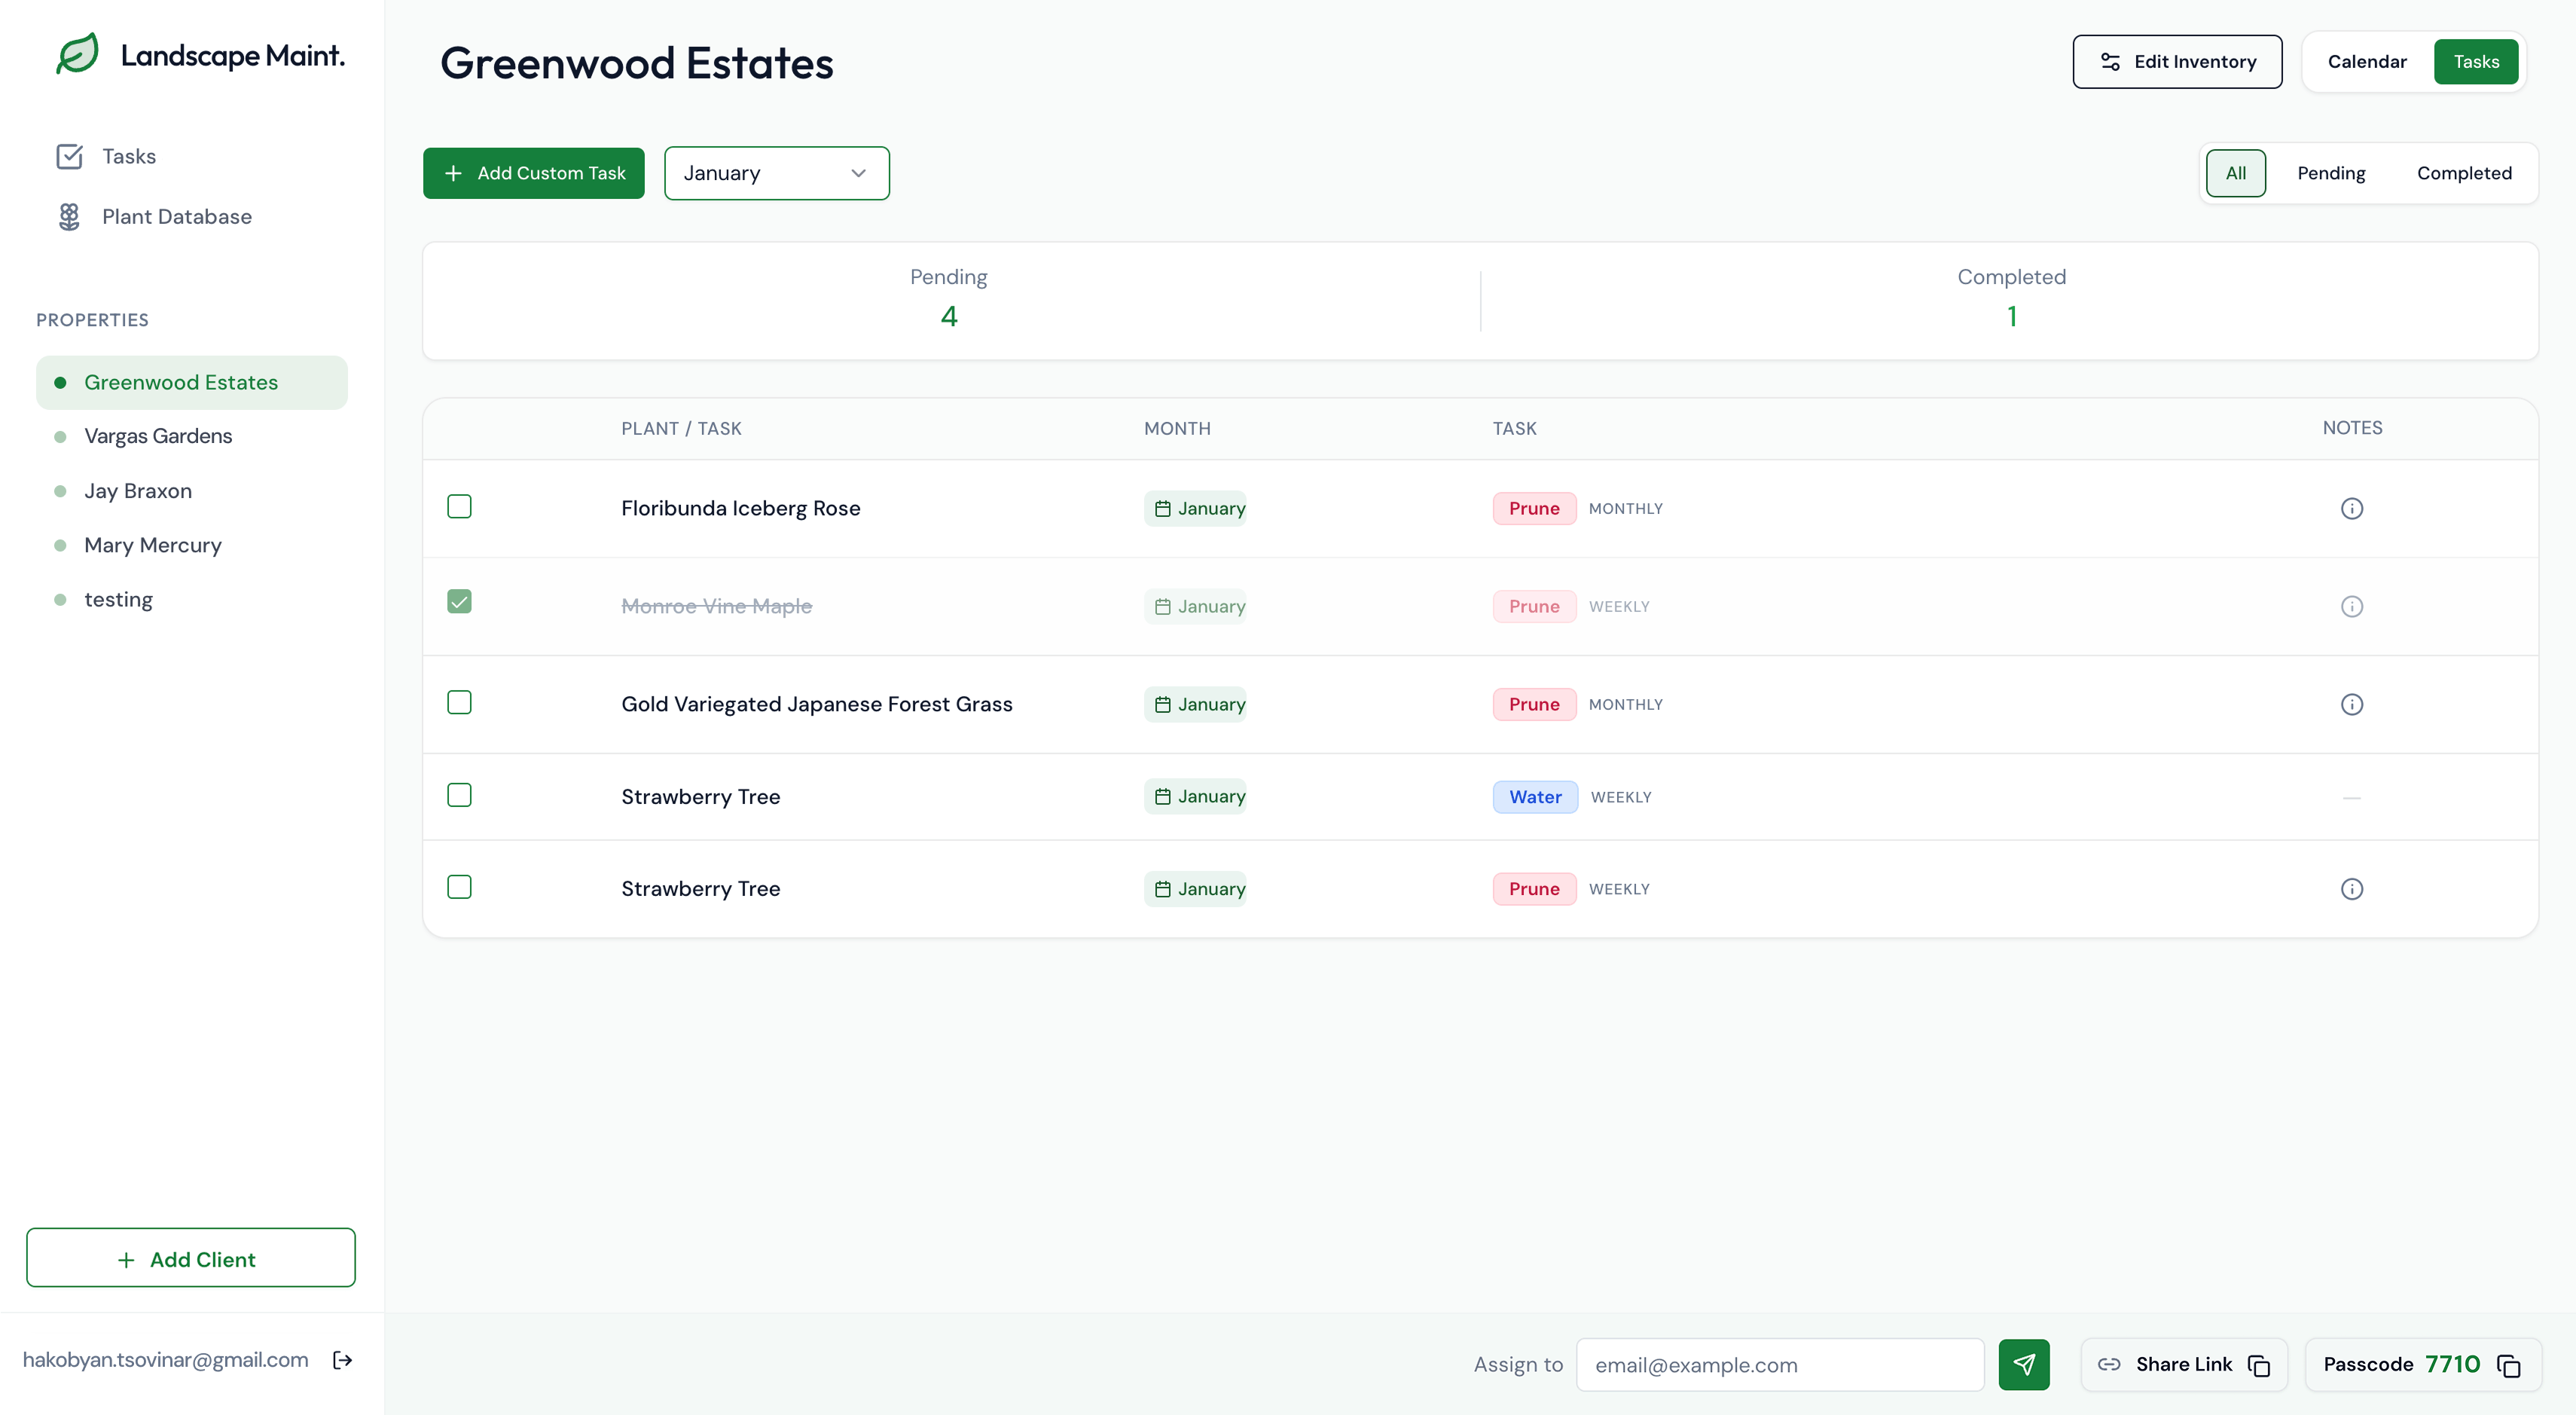The height and width of the screenshot is (1415, 2576).
Task: Copy the passcode 7710 icon
Action: coord(2509,1365)
